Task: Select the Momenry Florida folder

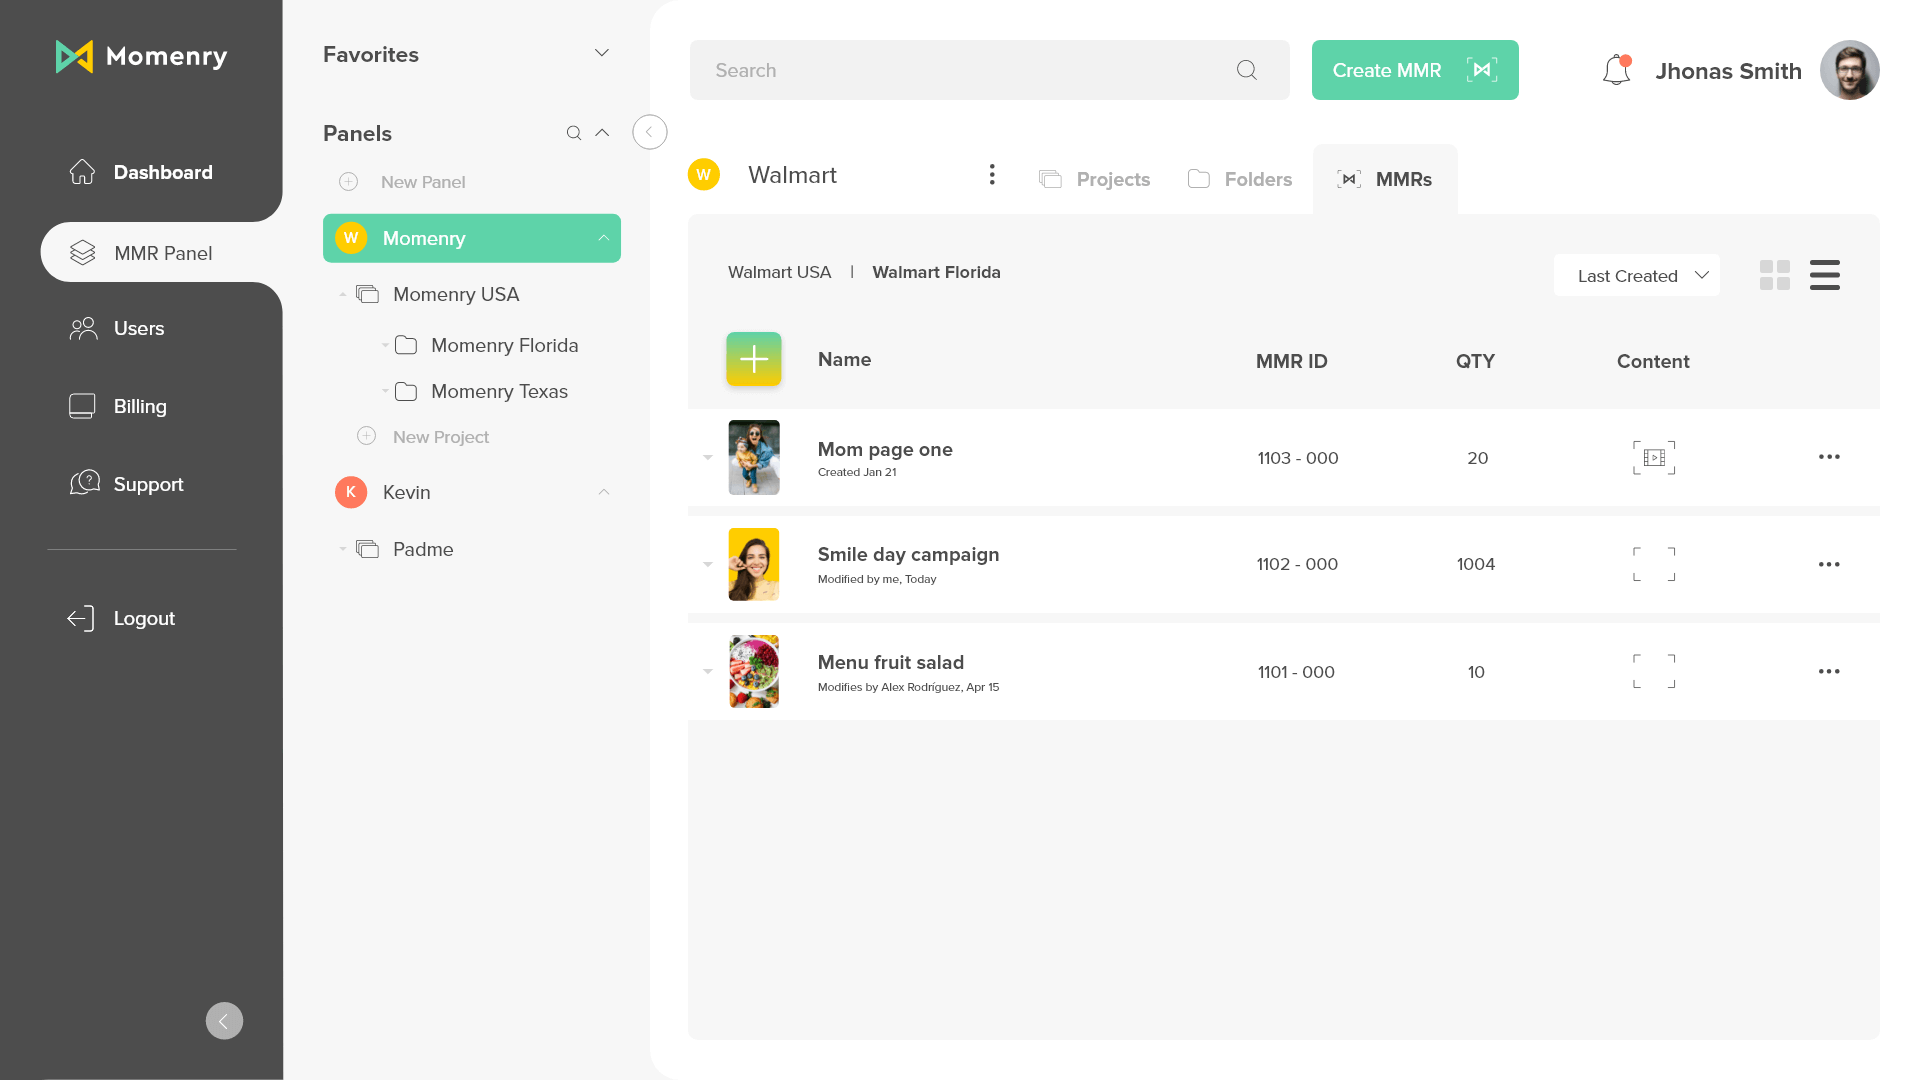Action: point(486,345)
